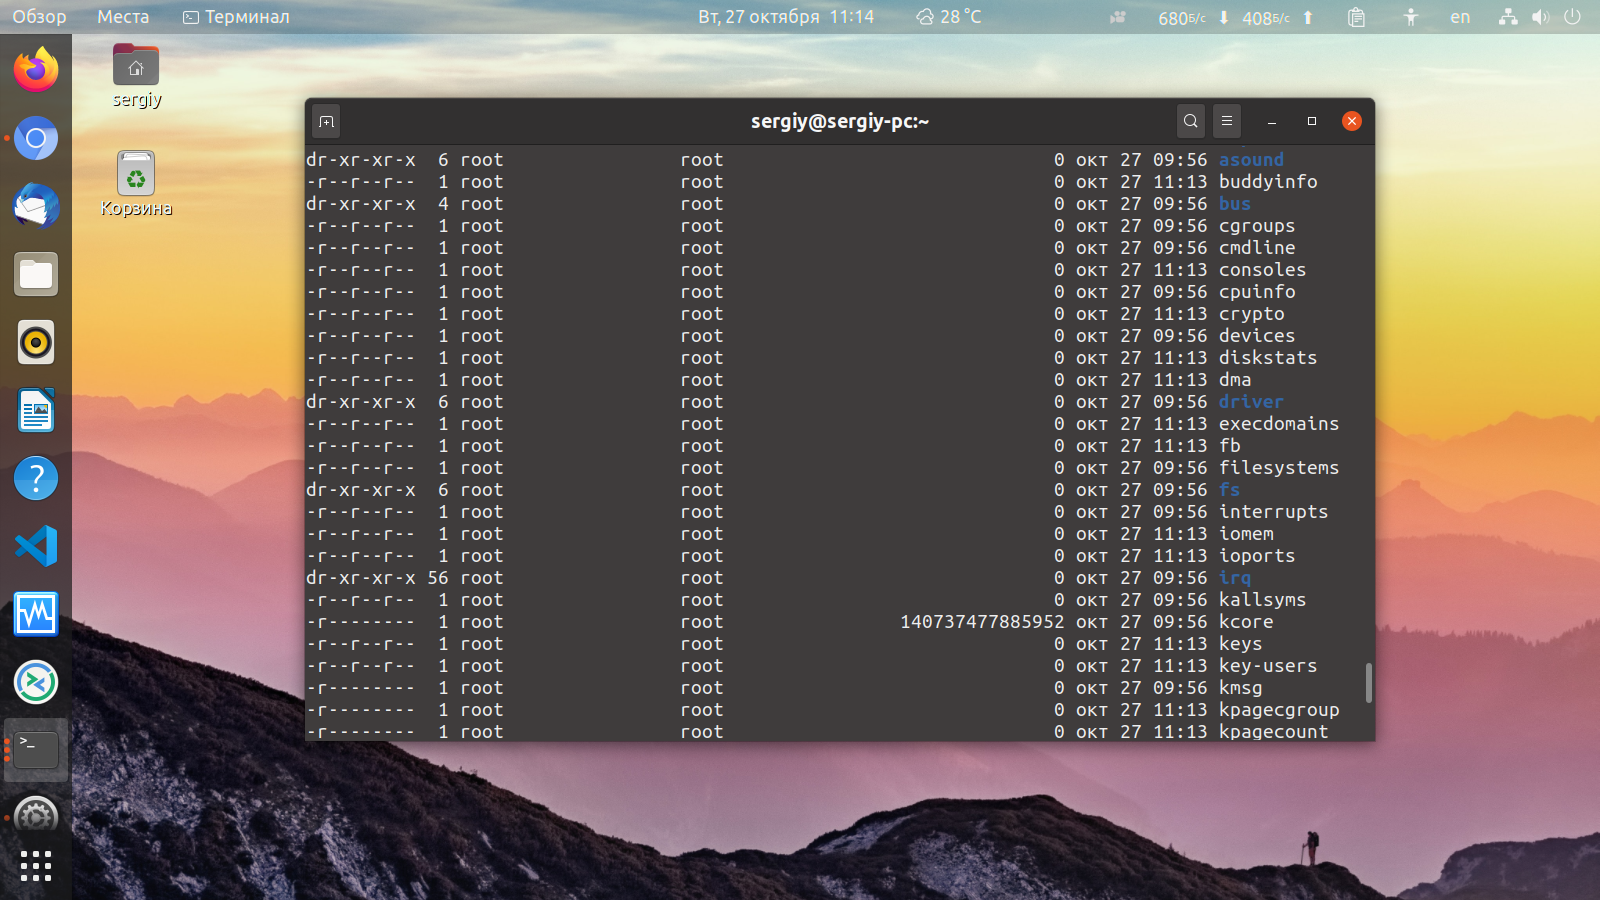Click the filesystems file name

point(1279,468)
